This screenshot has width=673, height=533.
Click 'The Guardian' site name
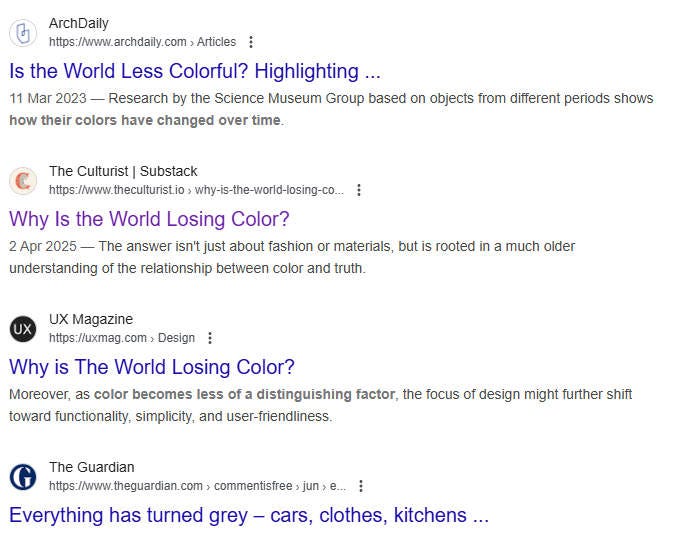pyautogui.click(x=92, y=467)
